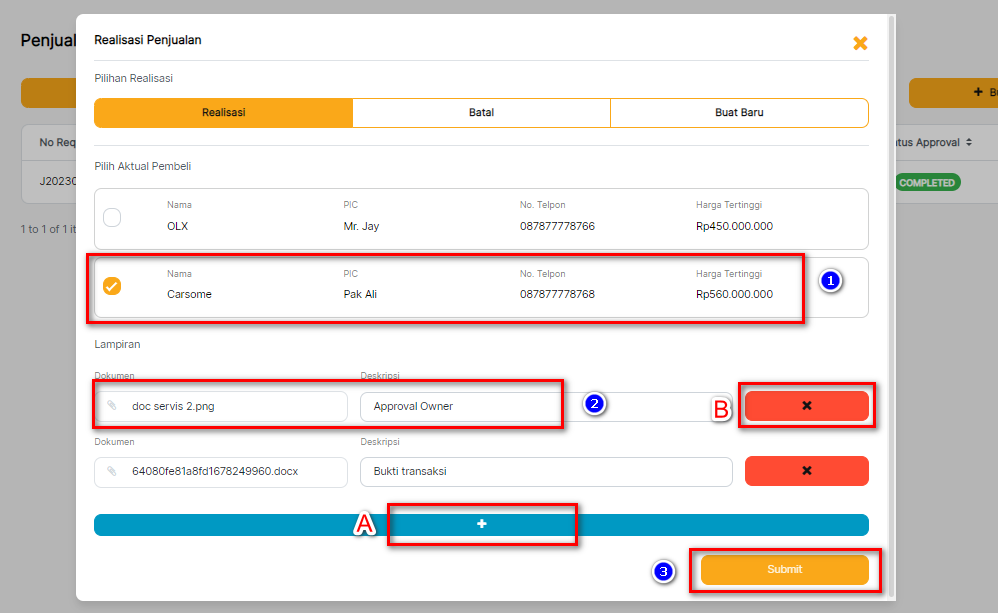Click the OLX buyer row card

coord(480,219)
